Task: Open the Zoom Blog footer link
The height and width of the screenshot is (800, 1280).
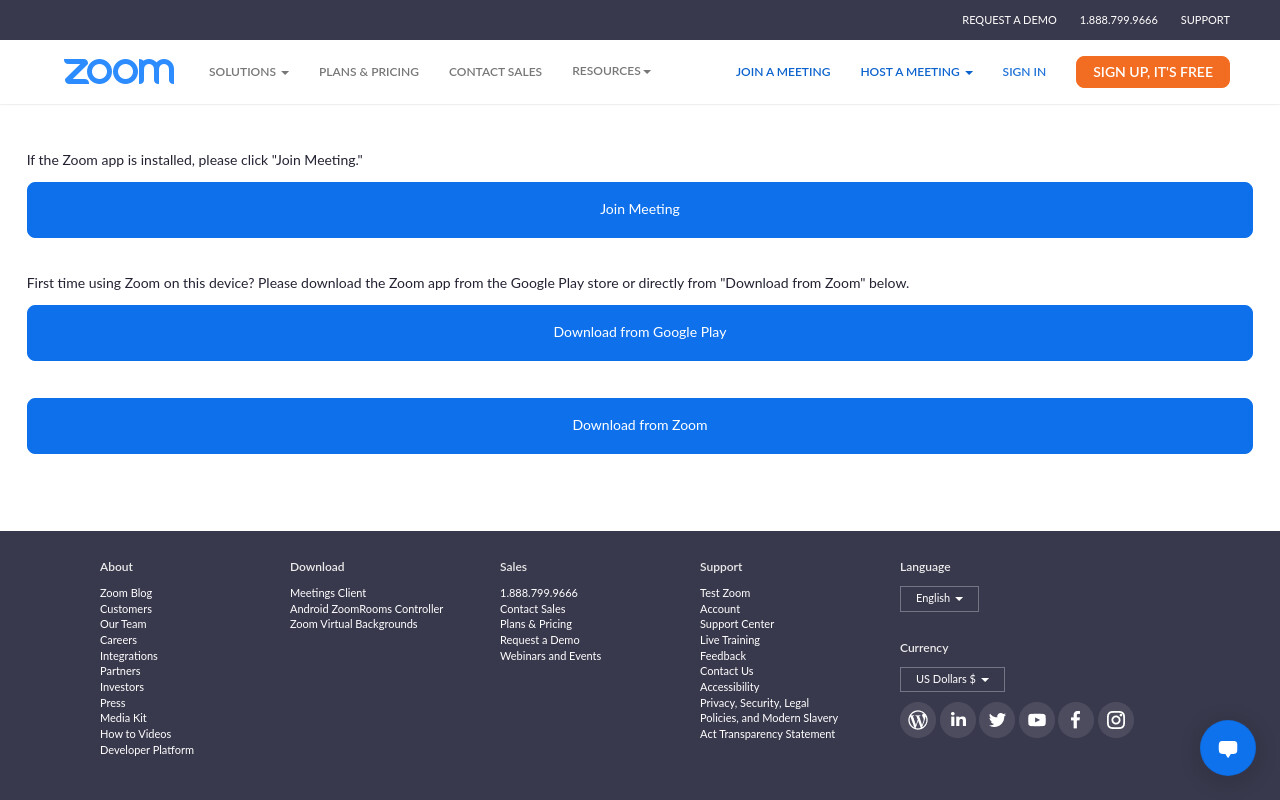Action: point(126,593)
